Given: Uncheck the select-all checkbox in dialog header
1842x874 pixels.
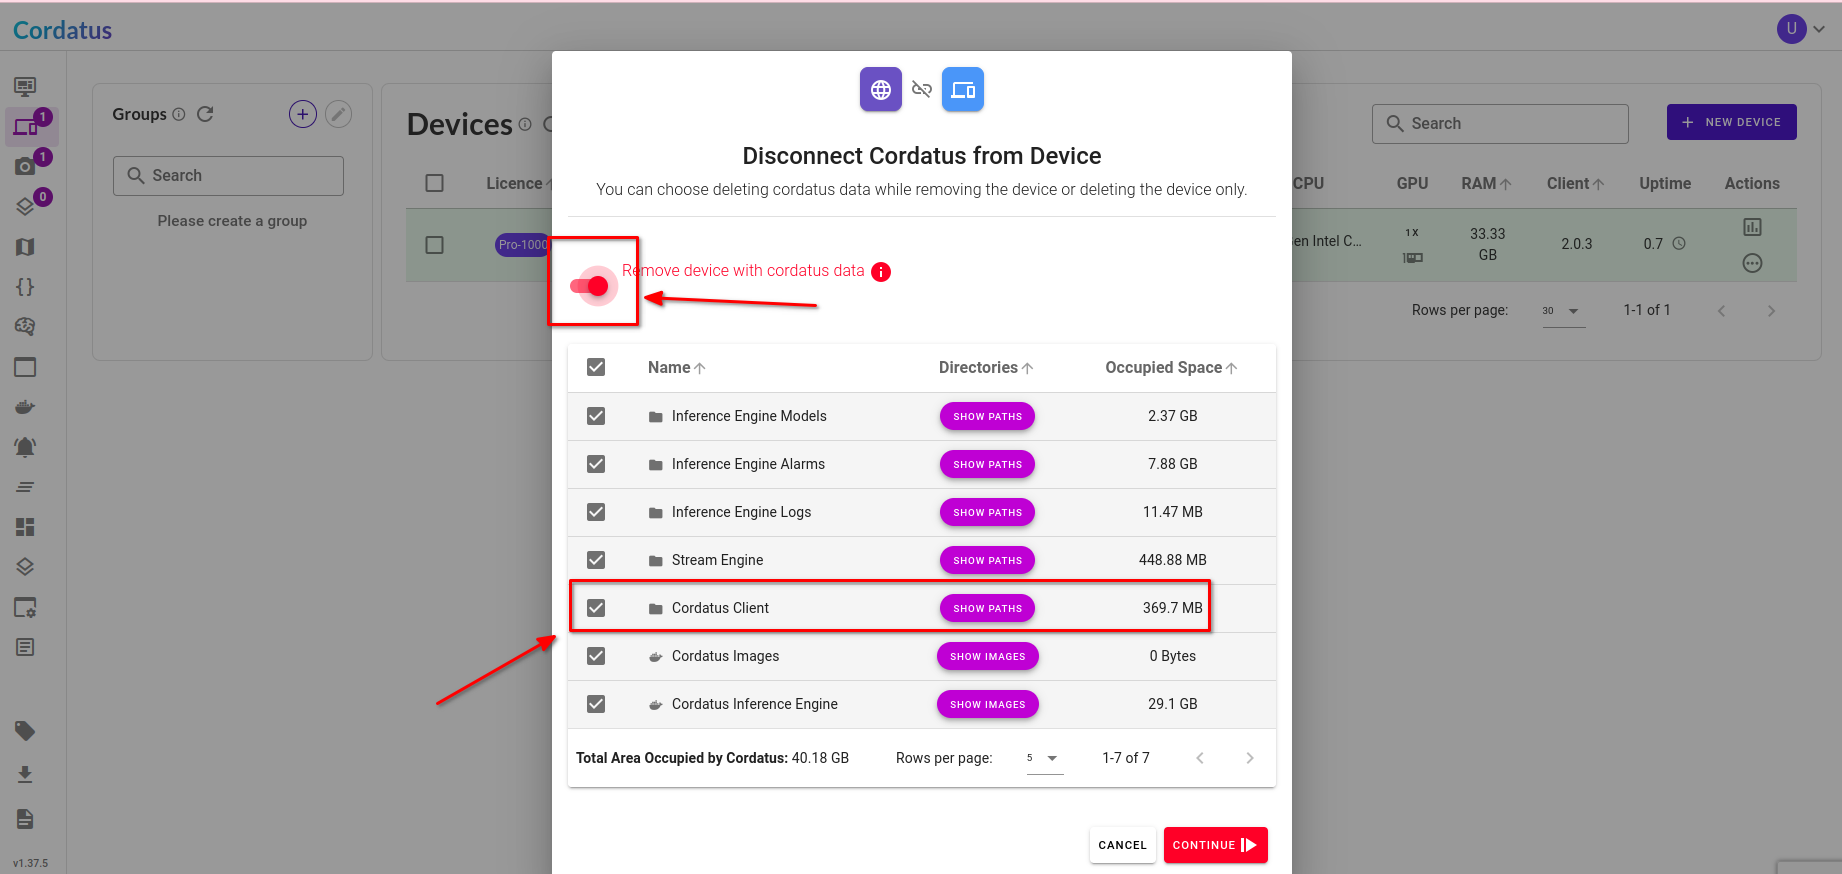Looking at the screenshot, I should pos(596,367).
